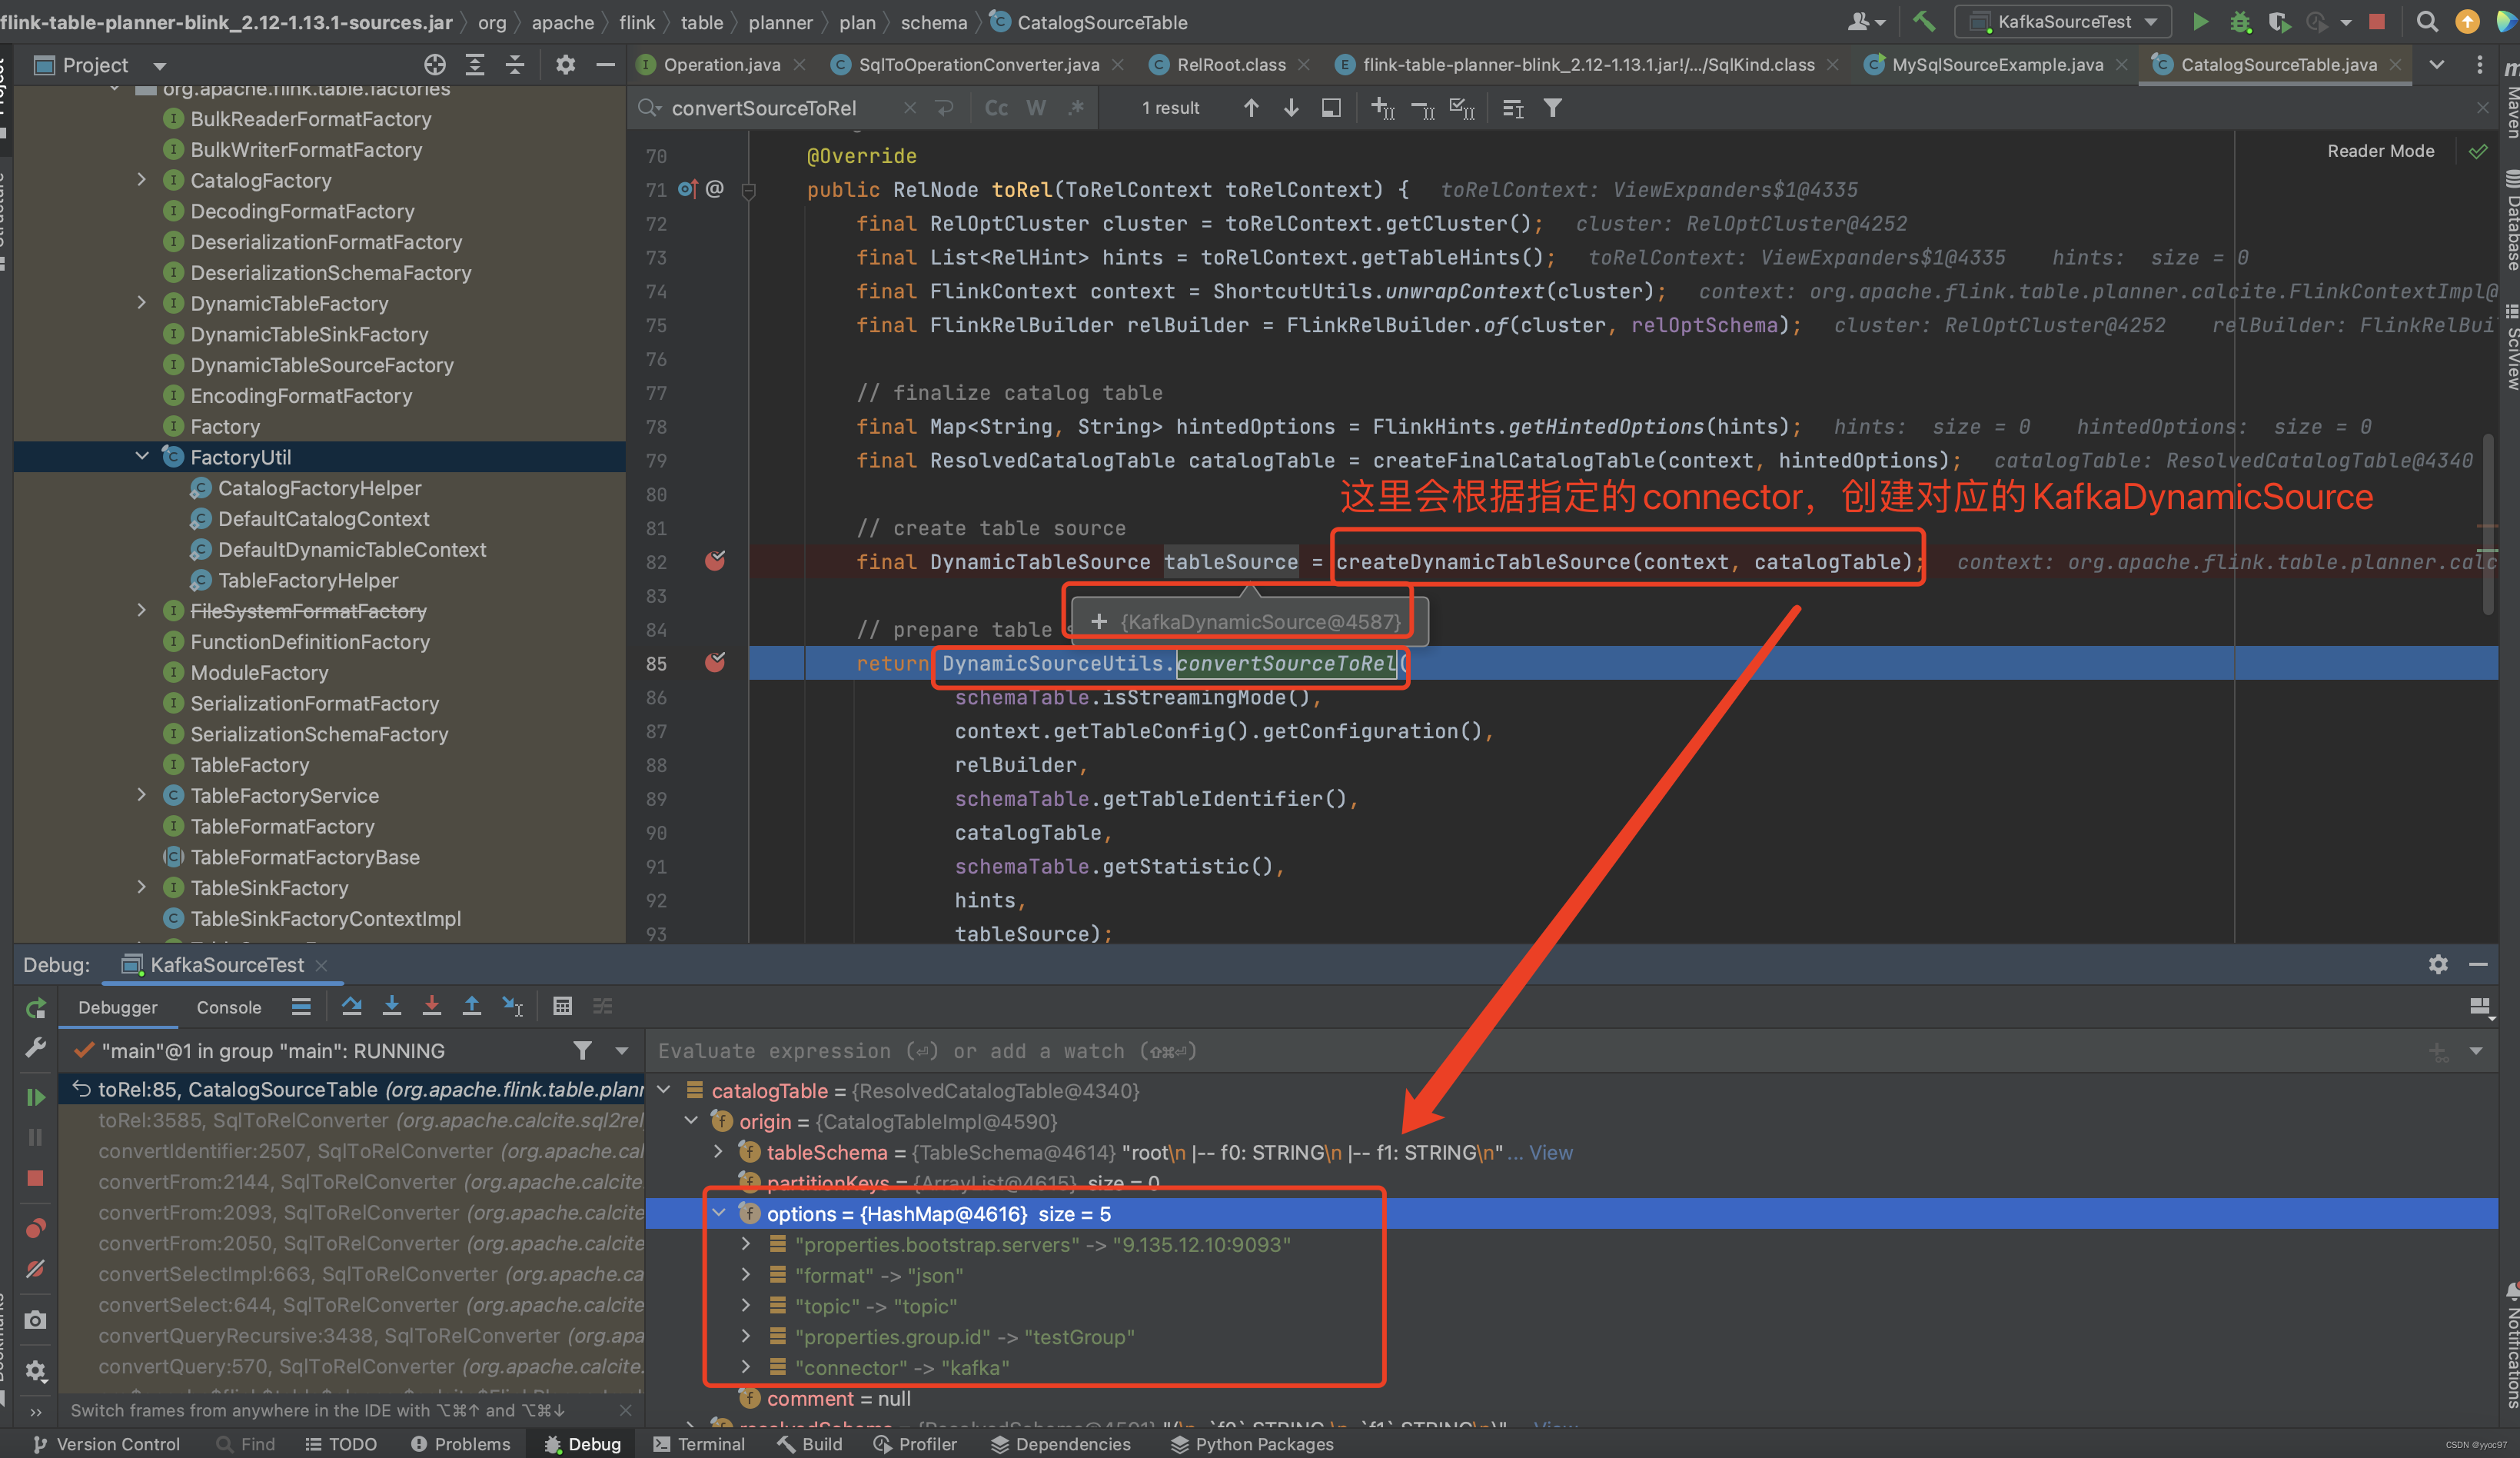Toggle the breakpoint on line 85
The width and height of the screenshot is (2520, 1458).
tap(715, 662)
